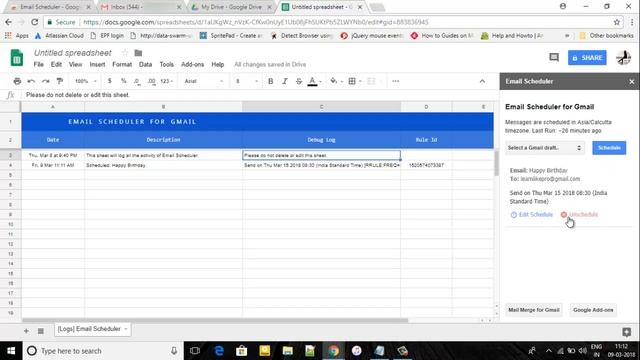Screen dimensions: 640x360
Task: Open Task View on taskbar
Action: [195, 351]
